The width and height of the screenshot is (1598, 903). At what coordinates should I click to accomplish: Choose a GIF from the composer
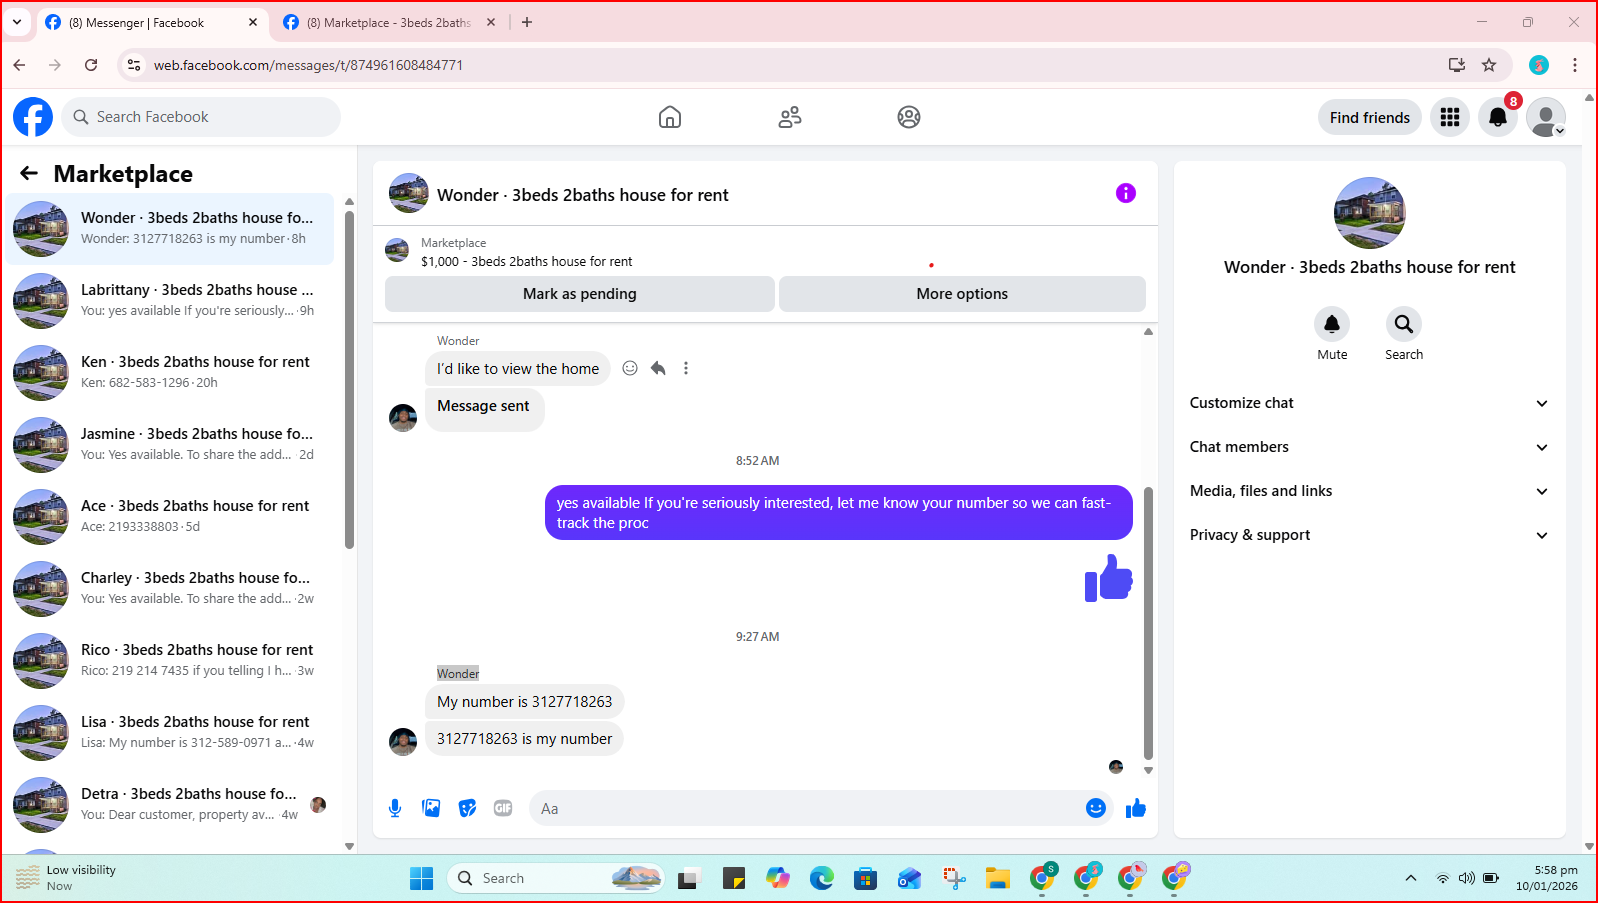(503, 808)
